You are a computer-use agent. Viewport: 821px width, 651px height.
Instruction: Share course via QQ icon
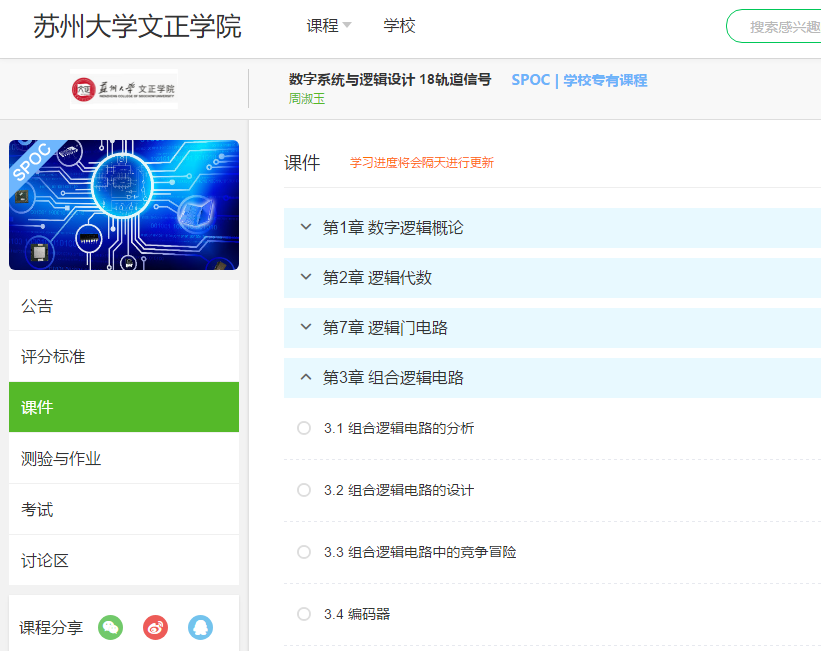tap(200, 627)
